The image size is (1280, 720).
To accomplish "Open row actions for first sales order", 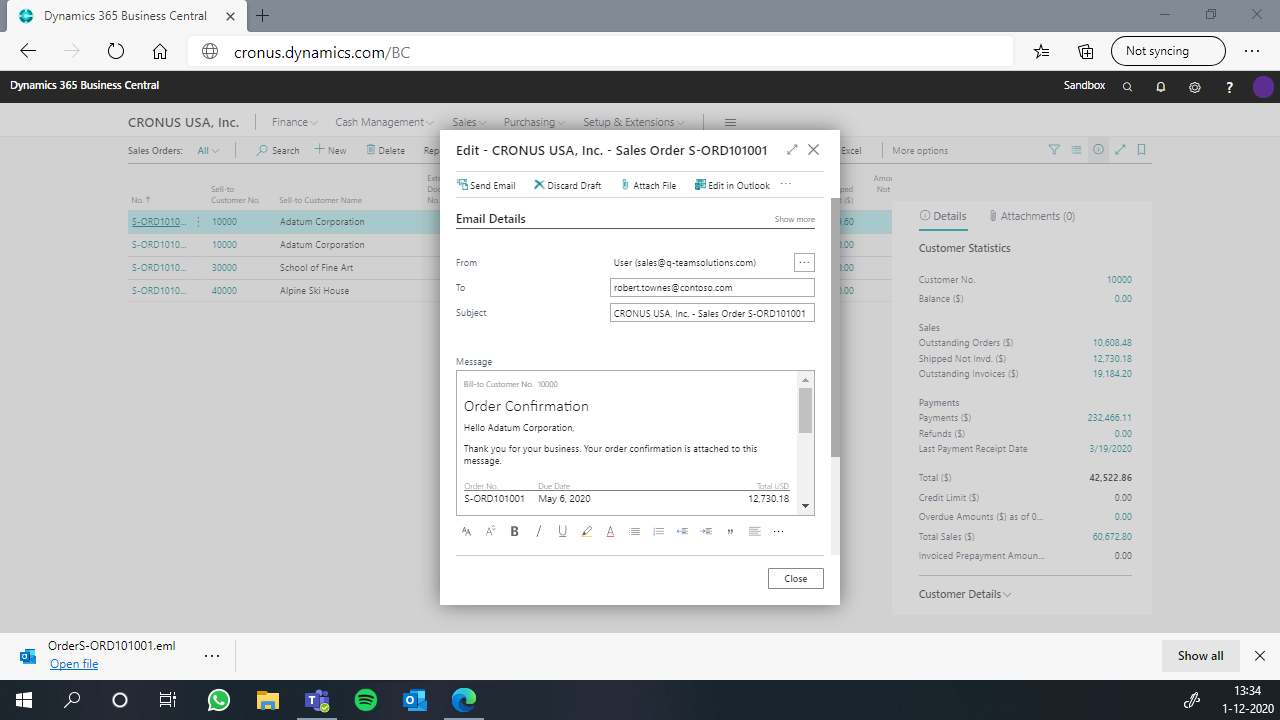I will 198,222.
